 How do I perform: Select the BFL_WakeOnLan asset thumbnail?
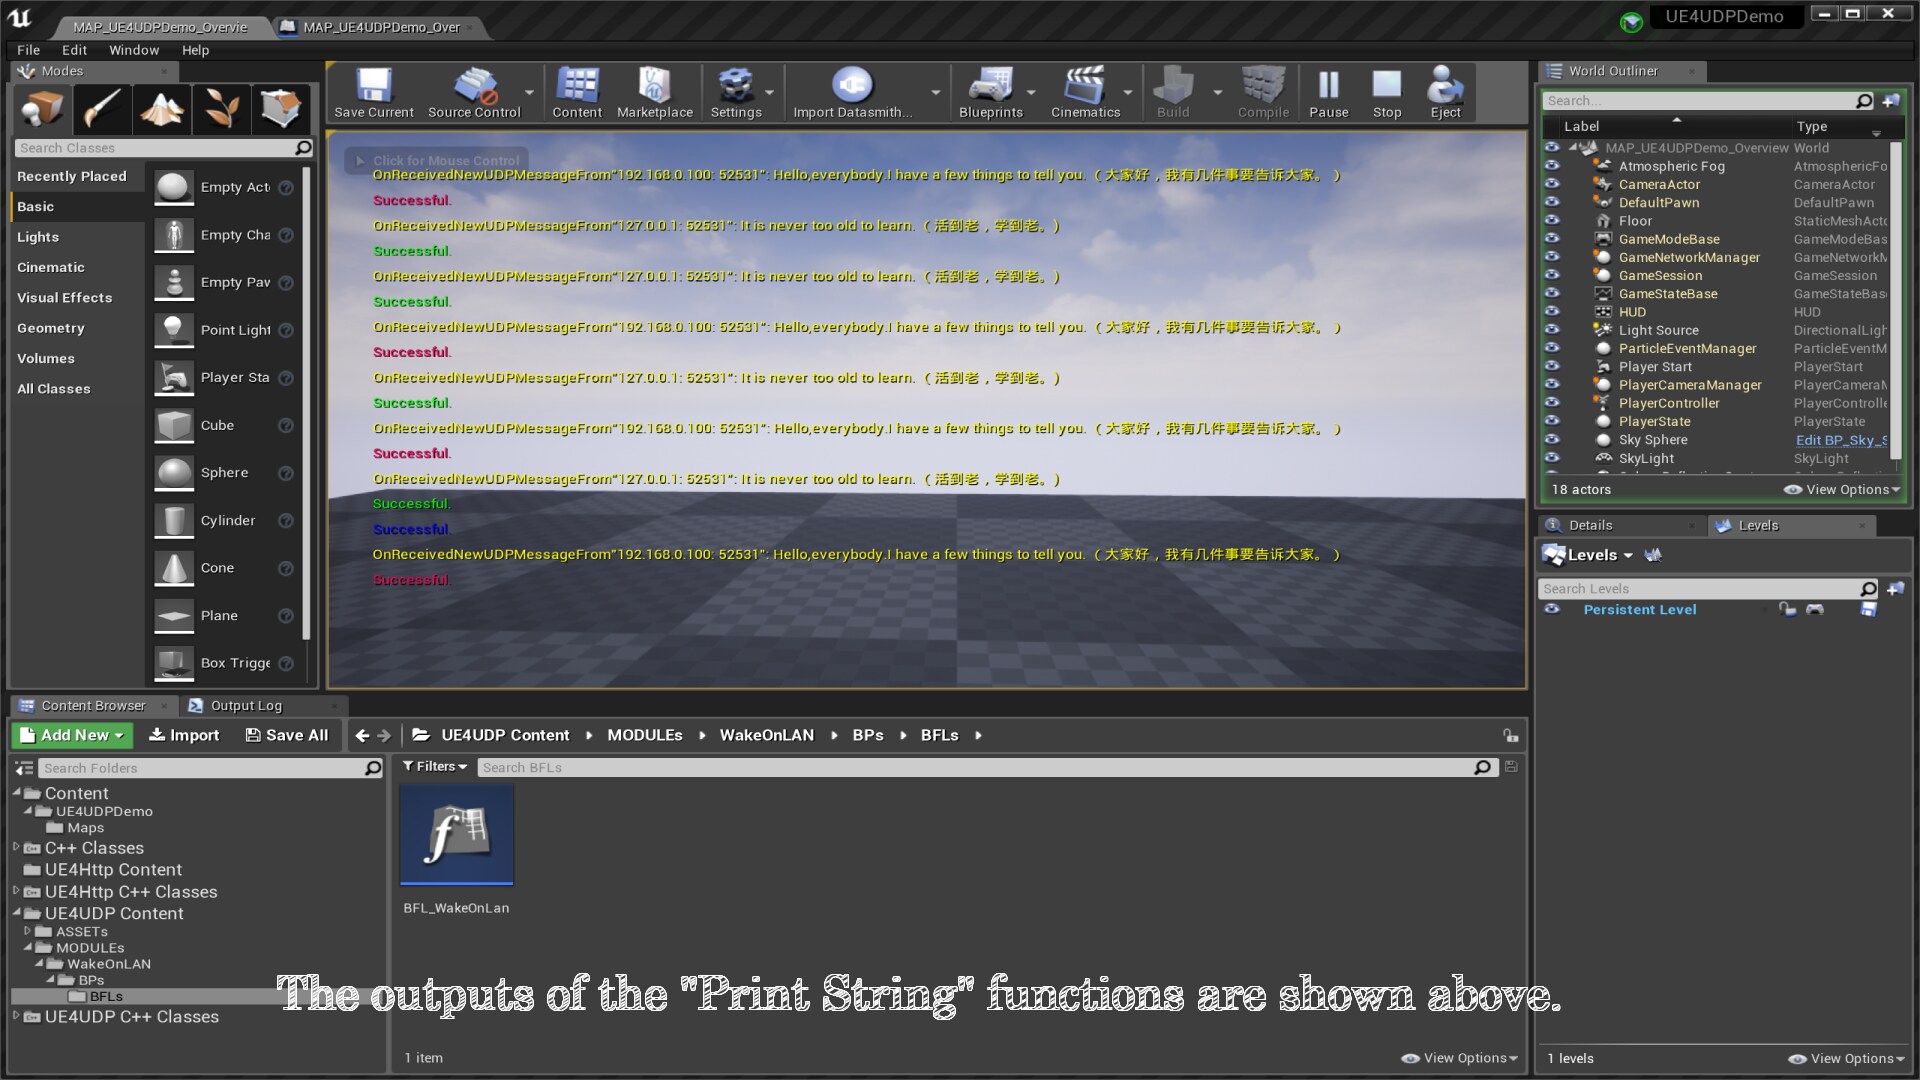click(456, 834)
